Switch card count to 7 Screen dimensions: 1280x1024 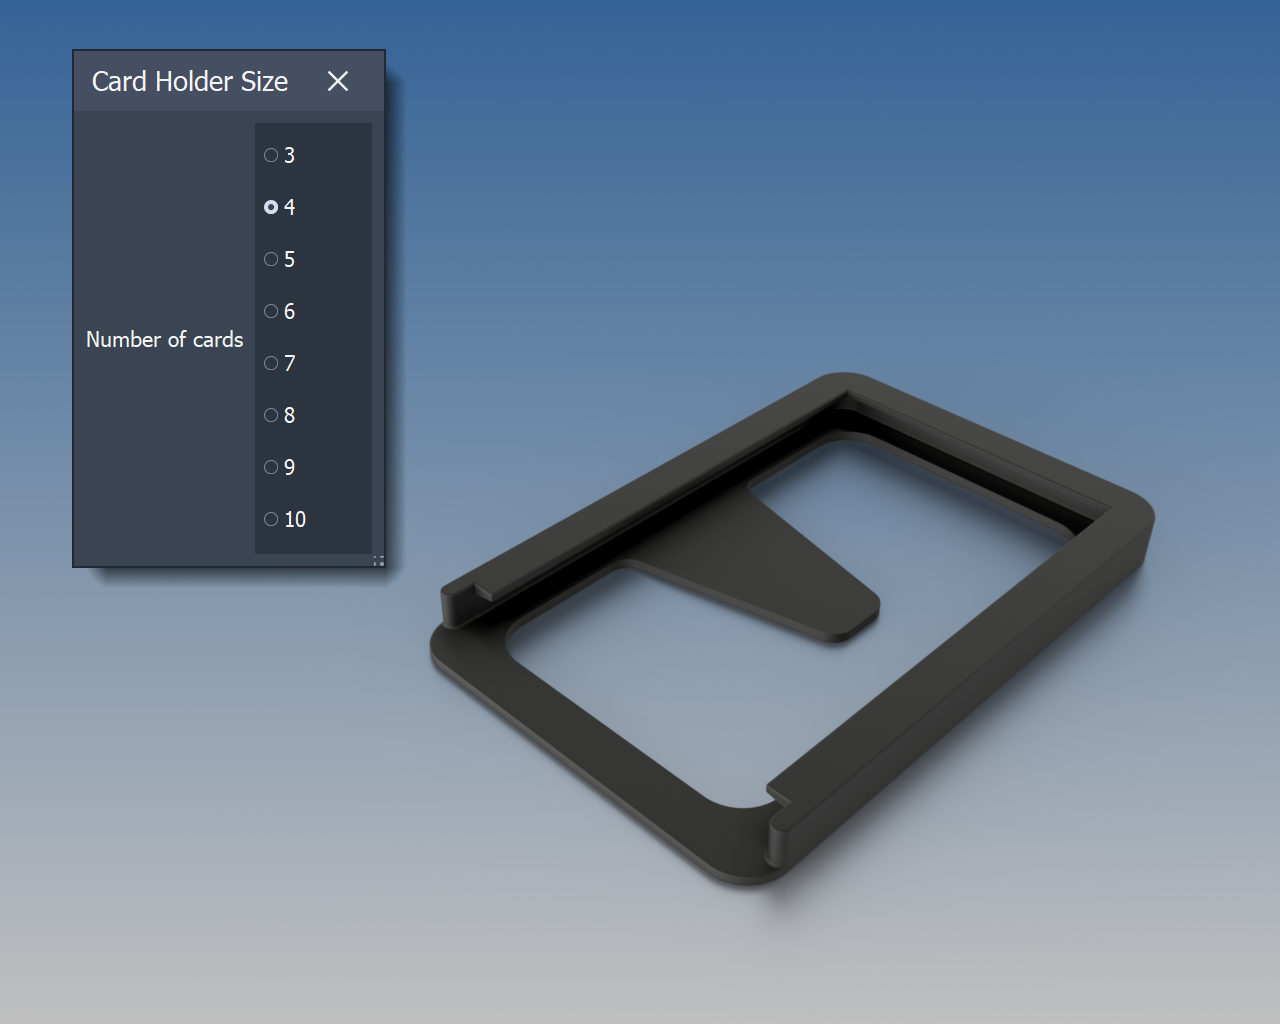tap(271, 363)
